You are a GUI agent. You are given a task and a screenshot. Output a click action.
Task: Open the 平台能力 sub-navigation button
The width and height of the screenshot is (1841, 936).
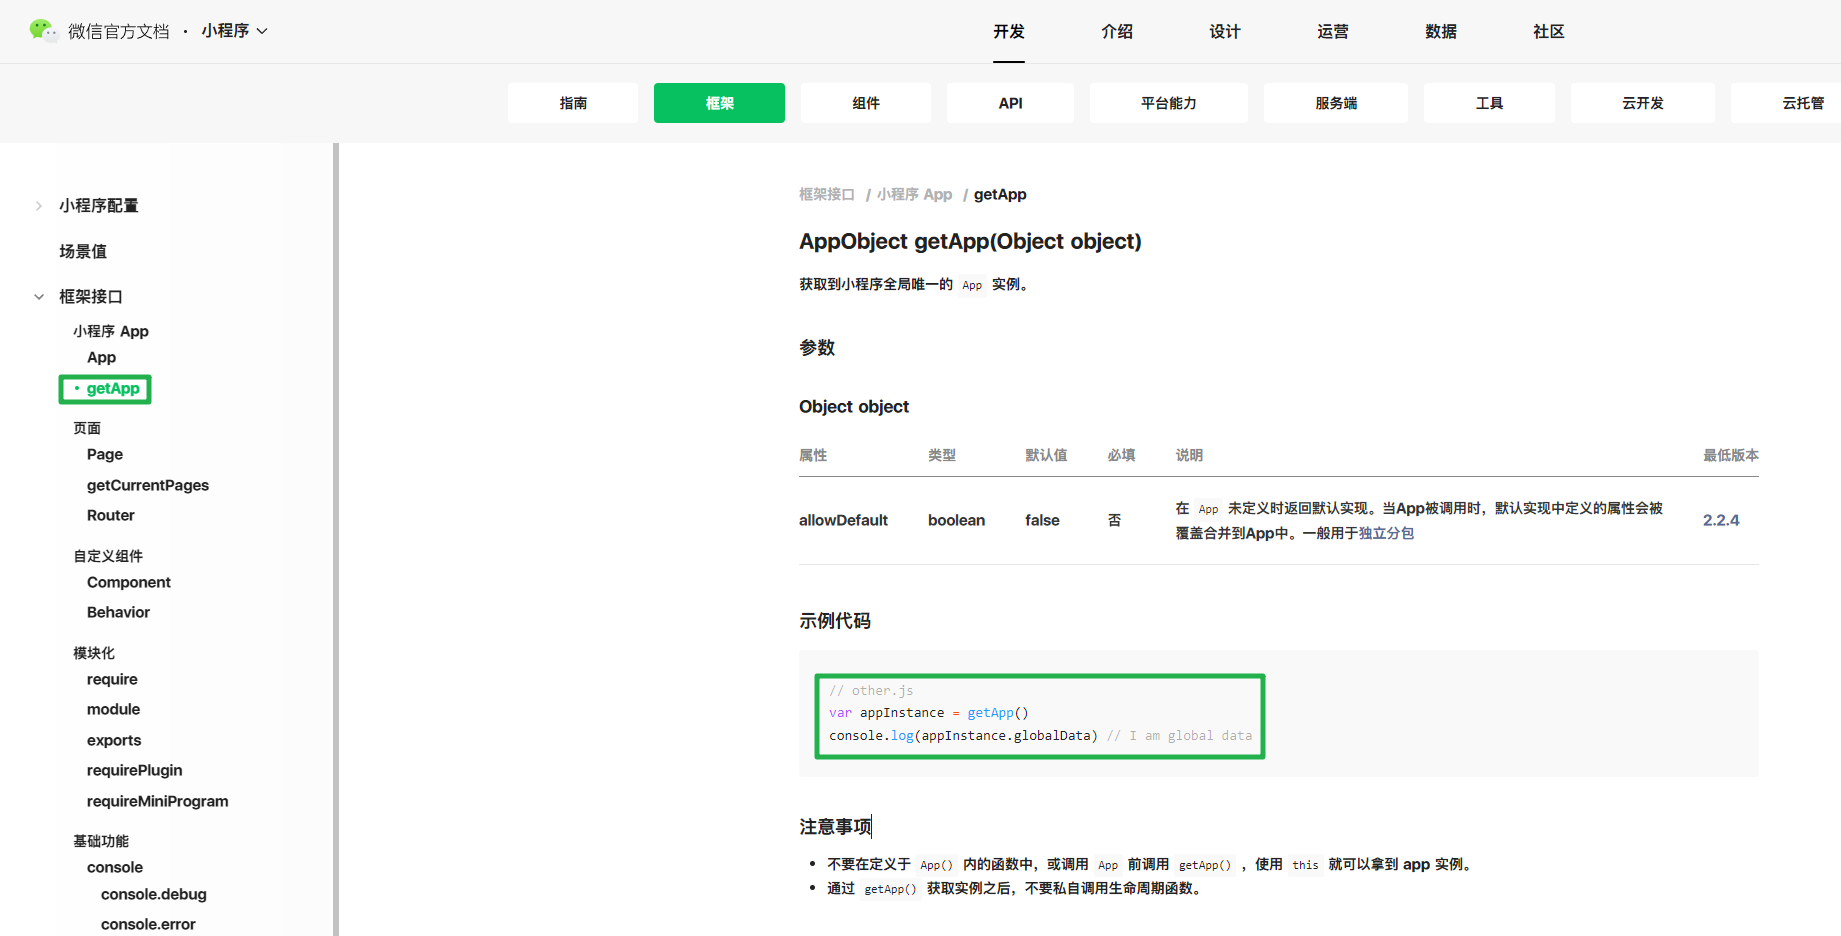pyautogui.click(x=1169, y=103)
